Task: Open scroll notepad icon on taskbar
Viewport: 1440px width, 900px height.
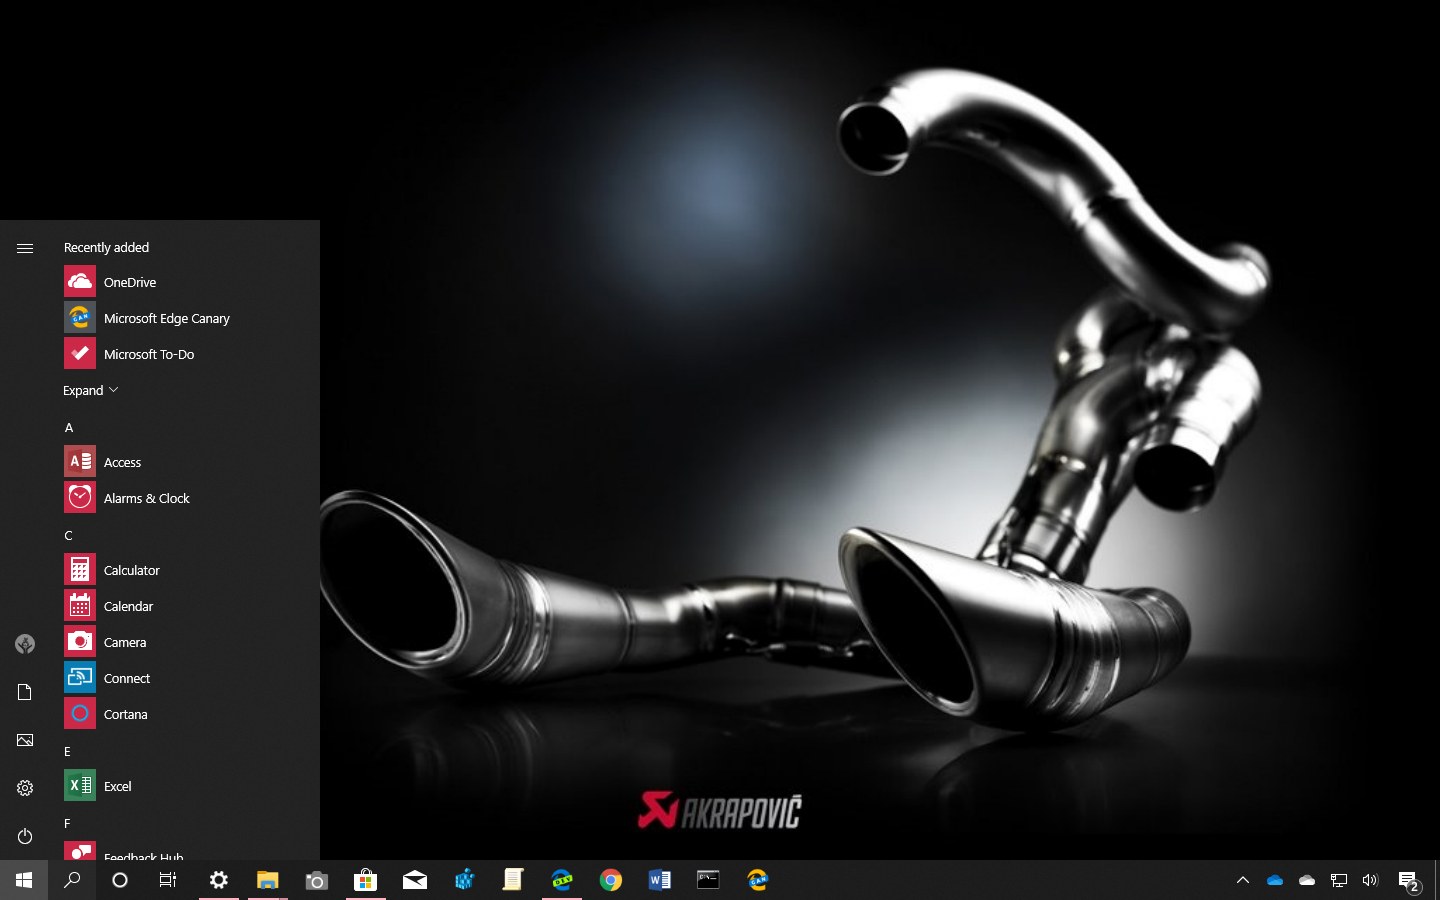Action: (512, 880)
